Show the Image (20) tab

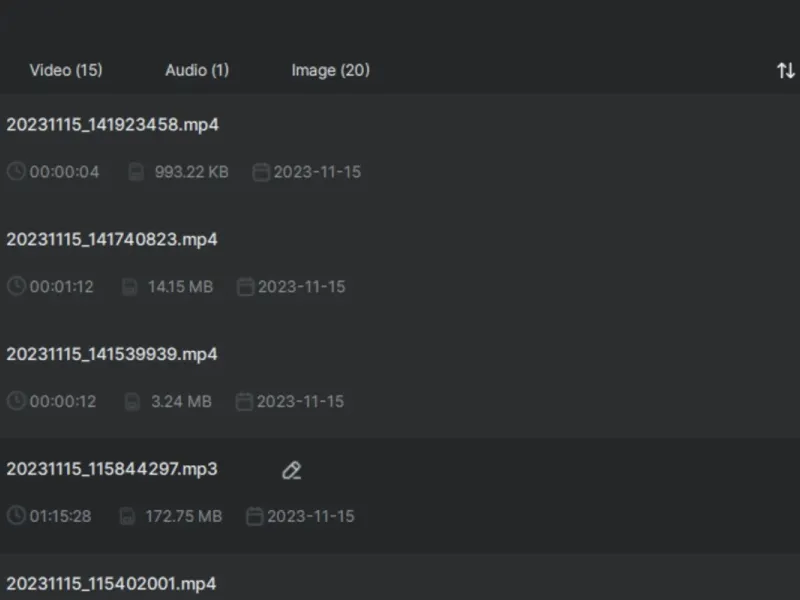330,70
